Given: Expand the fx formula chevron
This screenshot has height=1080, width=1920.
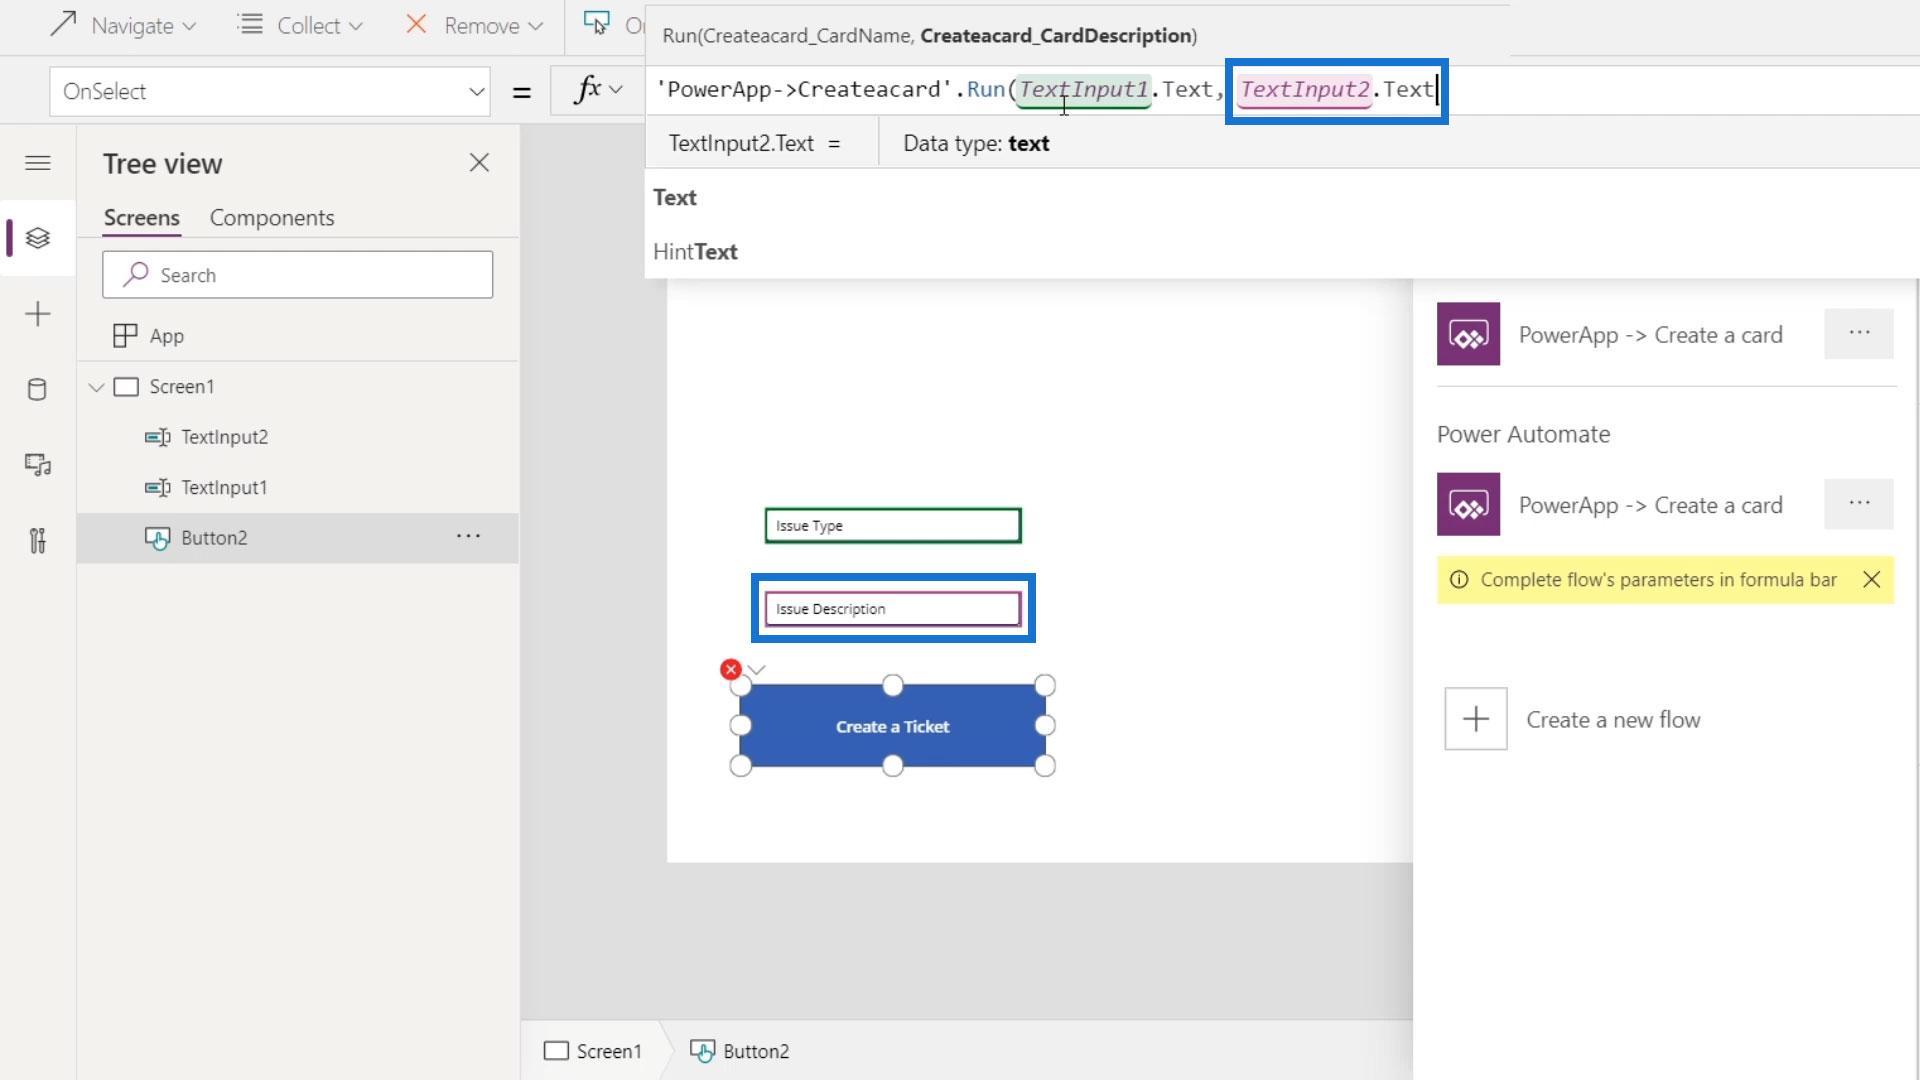Looking at the screenshot, I should [616, 90].
